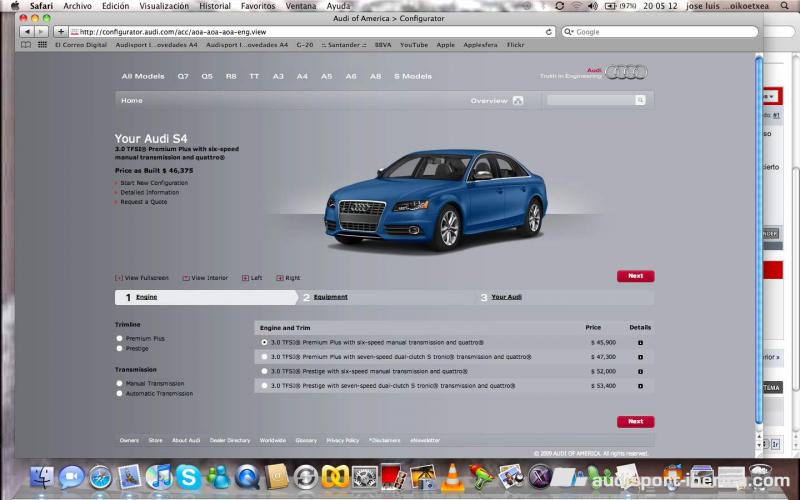
Task: Click the lower red Next button
Action: click(635, 421)
